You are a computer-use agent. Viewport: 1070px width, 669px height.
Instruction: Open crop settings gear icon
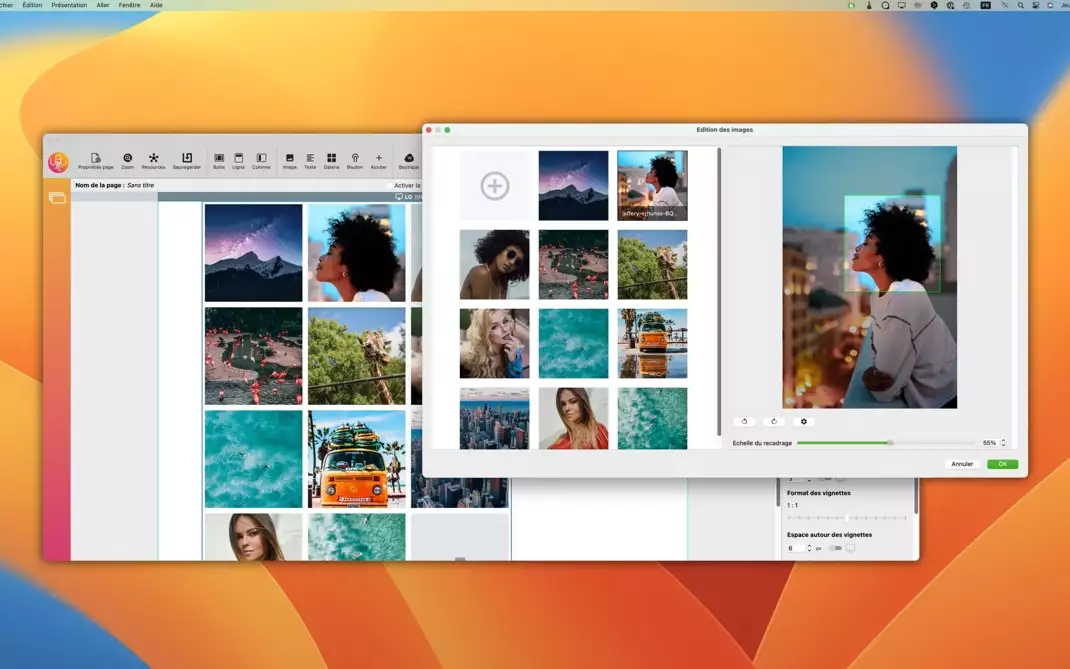pyautogui.click(x=804, y=422)
